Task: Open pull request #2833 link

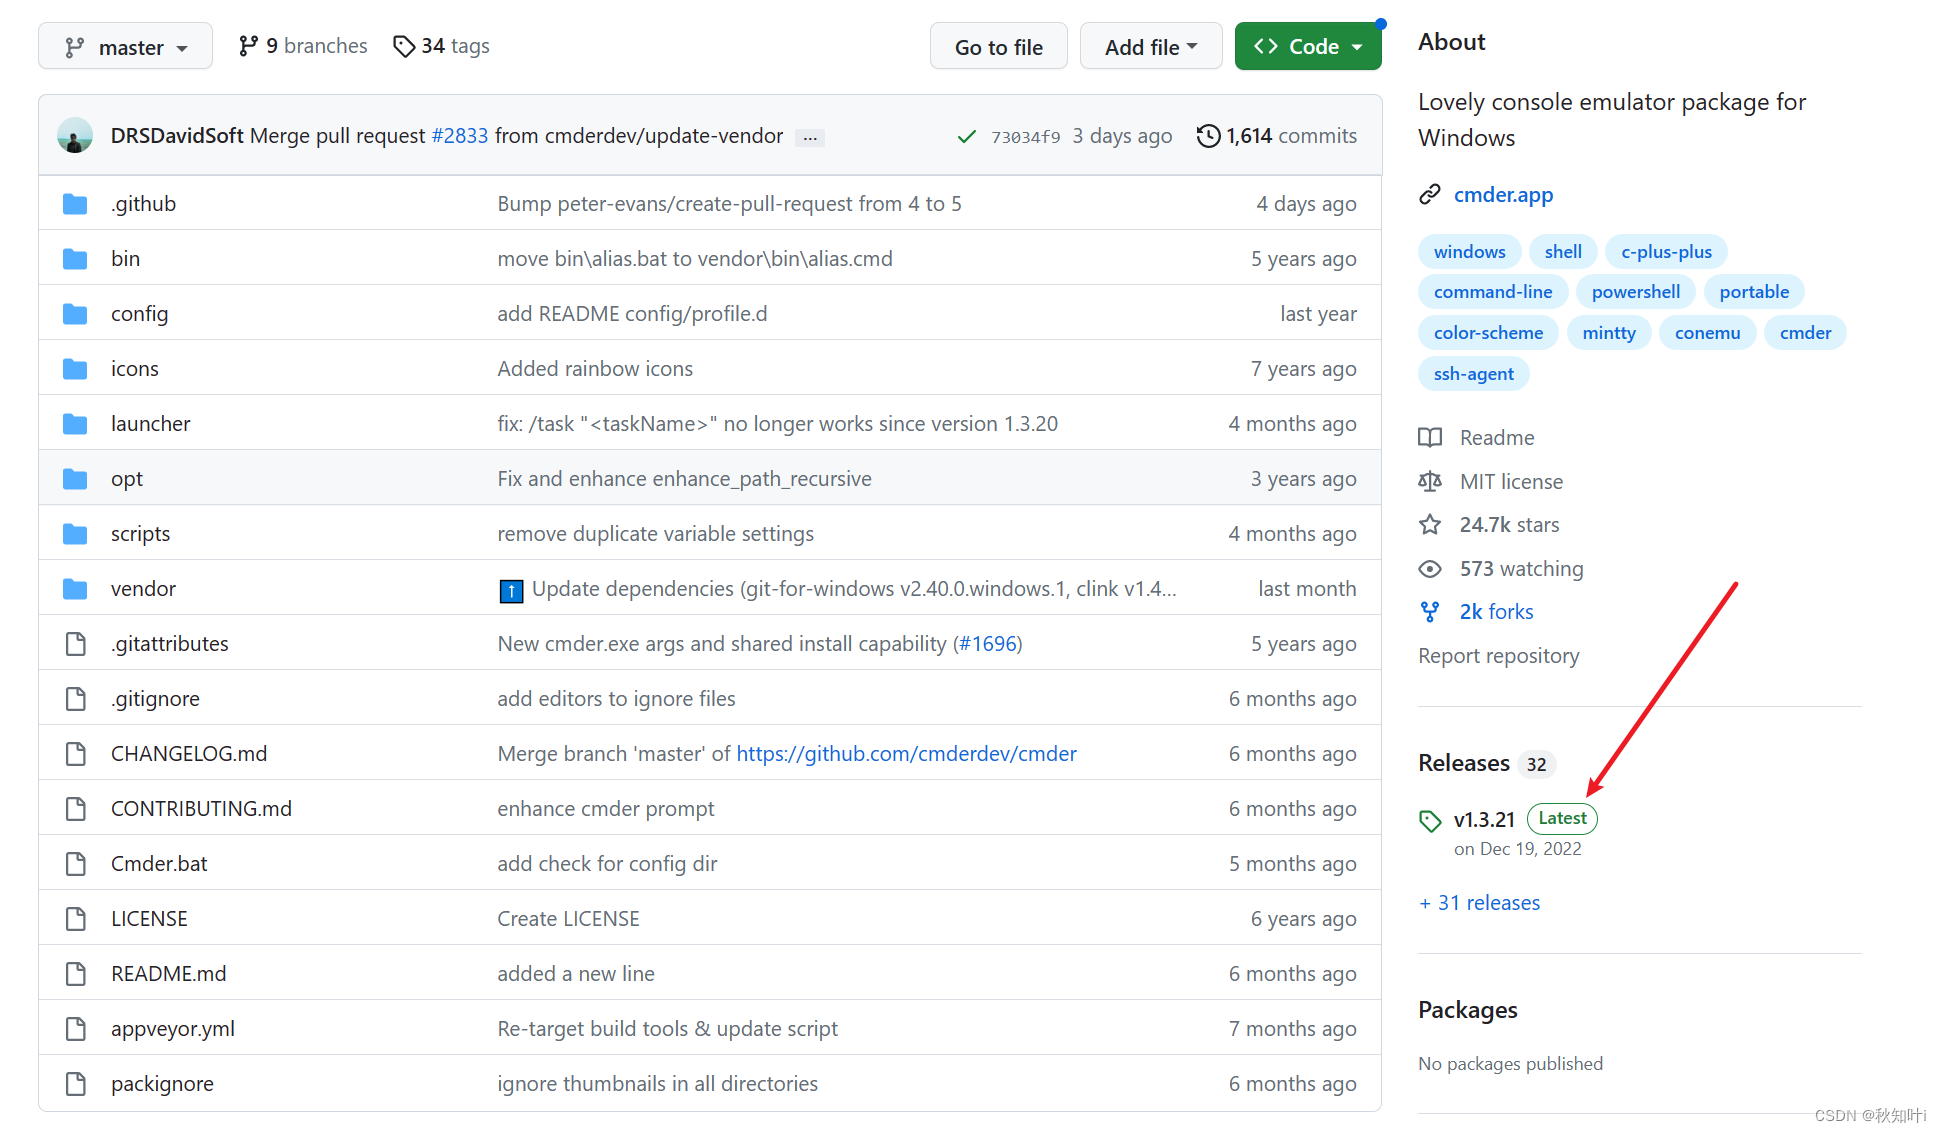Action: click(459, 136)
